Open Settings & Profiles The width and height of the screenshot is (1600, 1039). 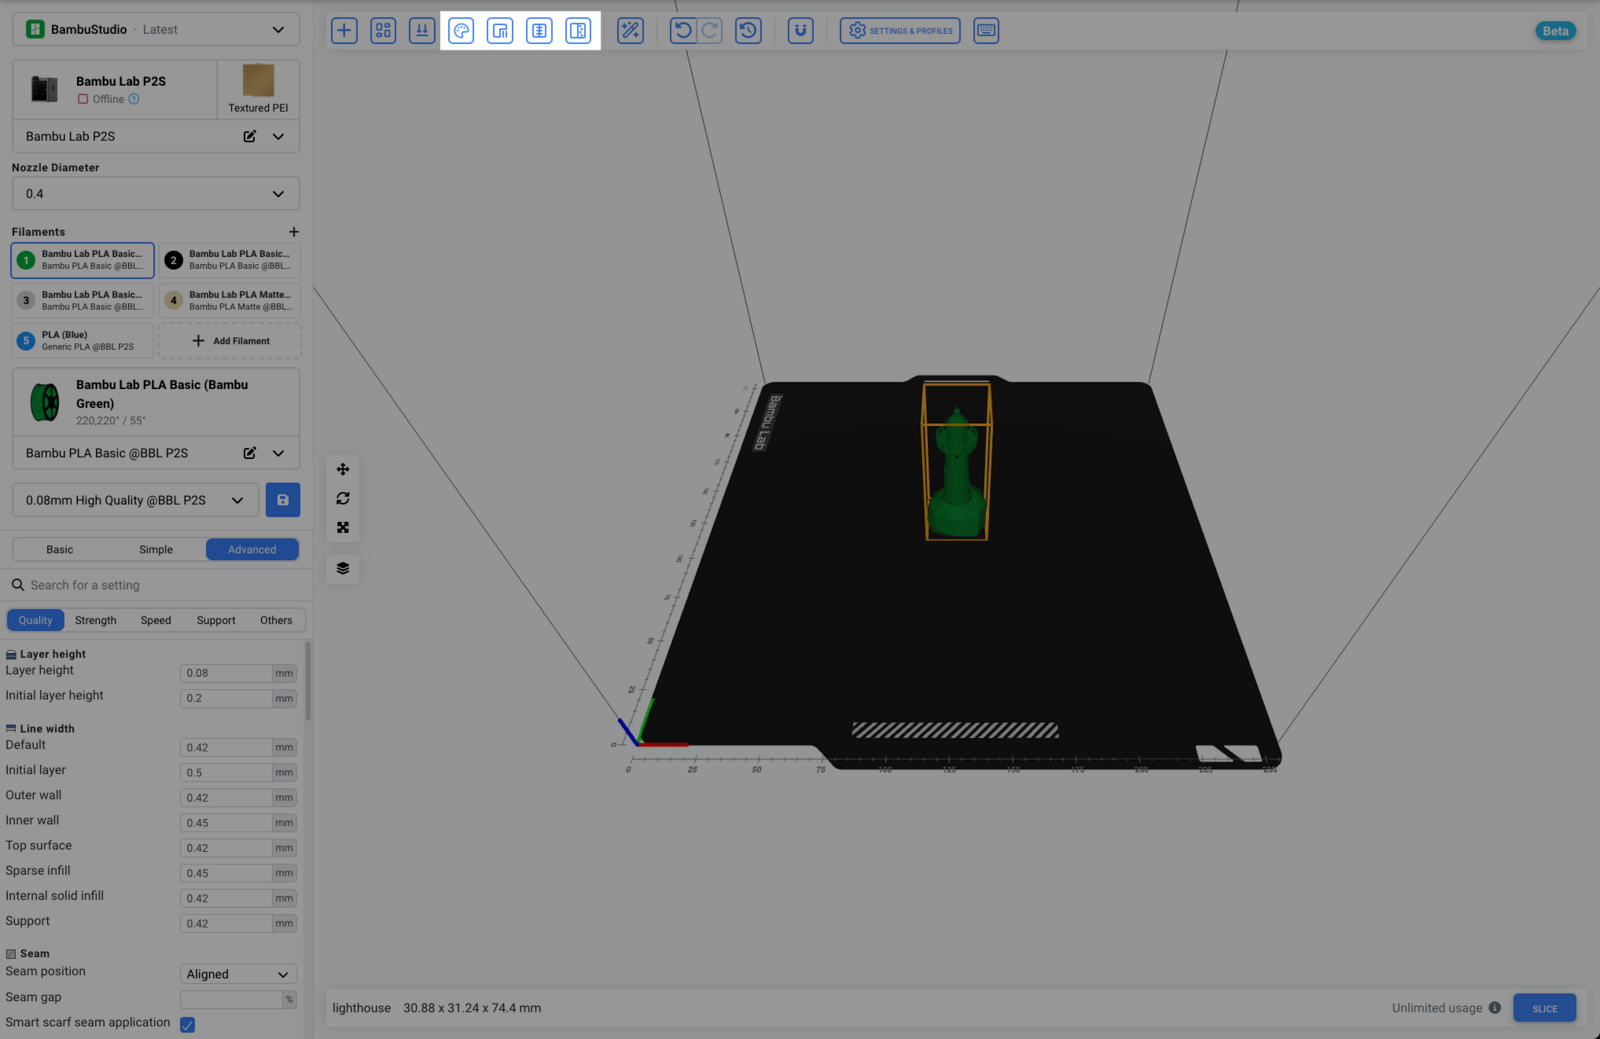coord(900,31)
